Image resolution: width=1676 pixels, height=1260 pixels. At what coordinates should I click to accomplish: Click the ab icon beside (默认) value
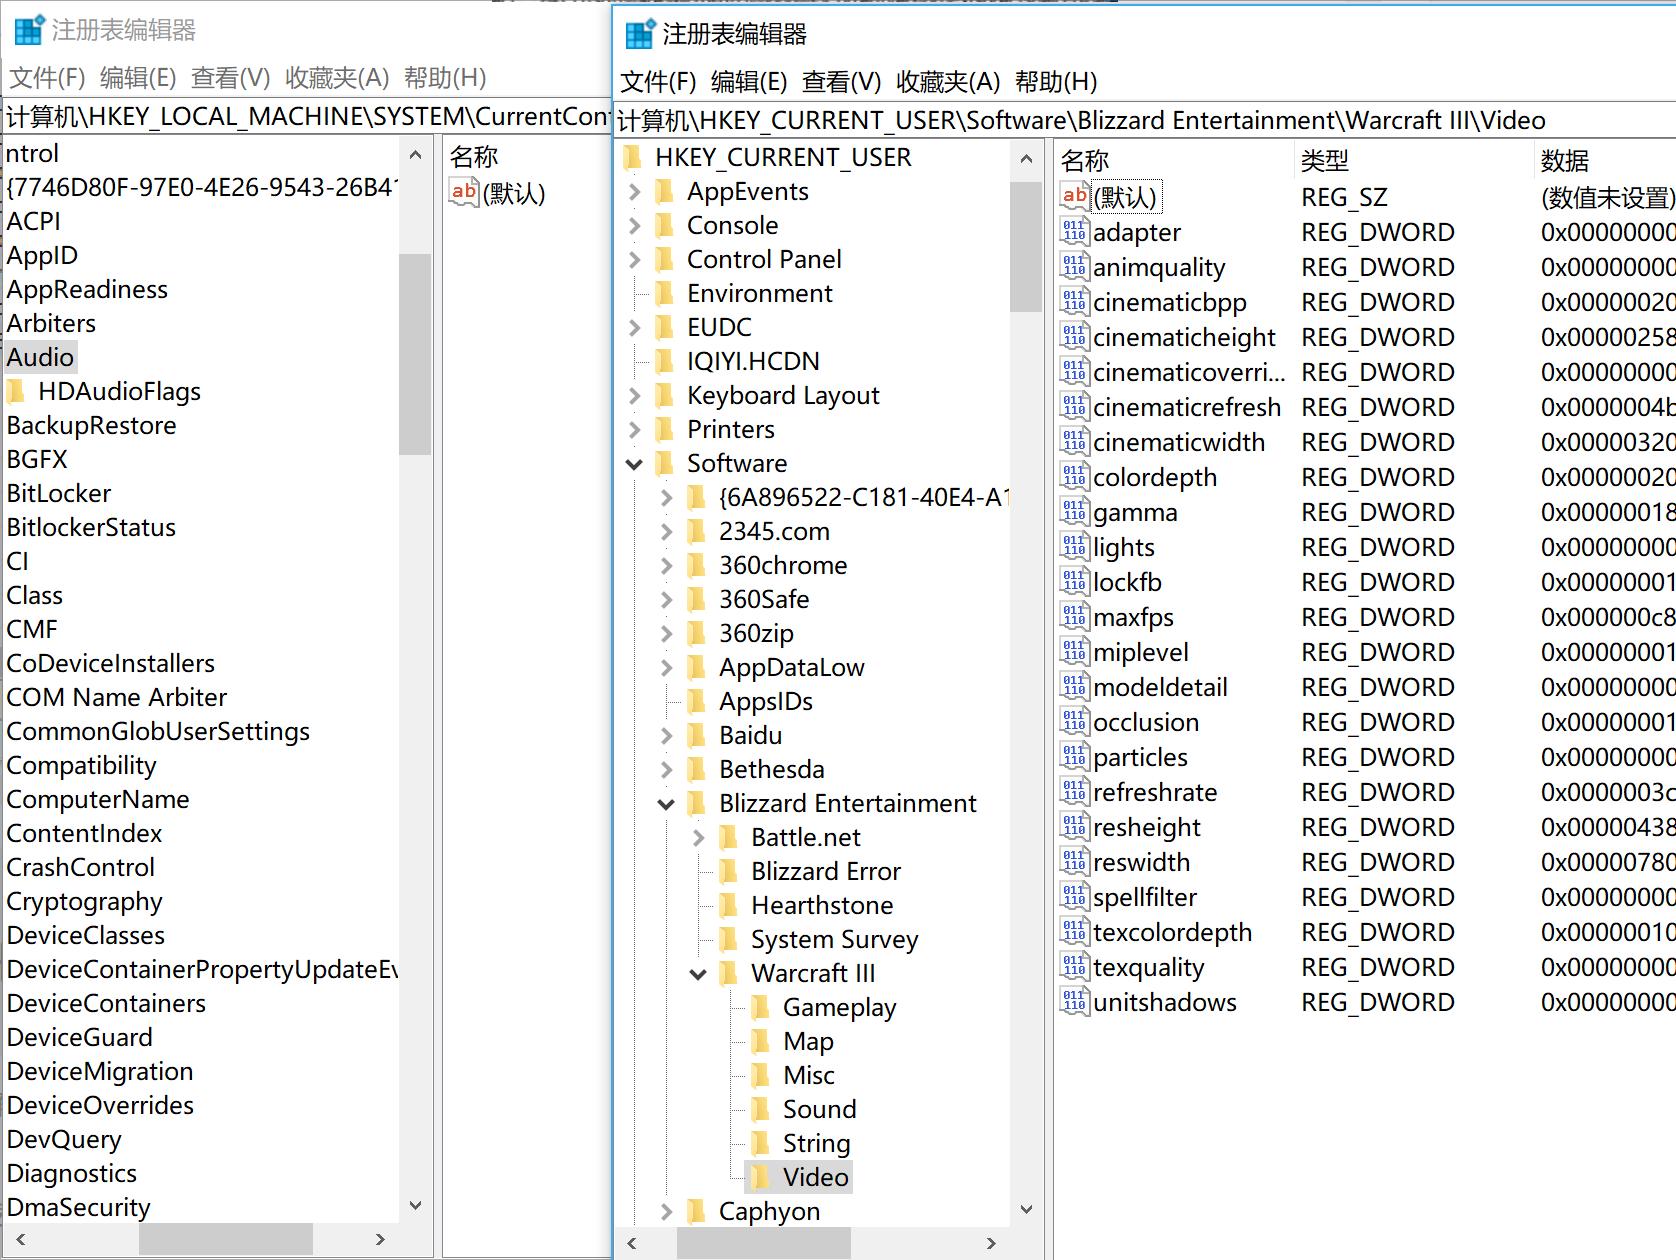click(1074, 196)
